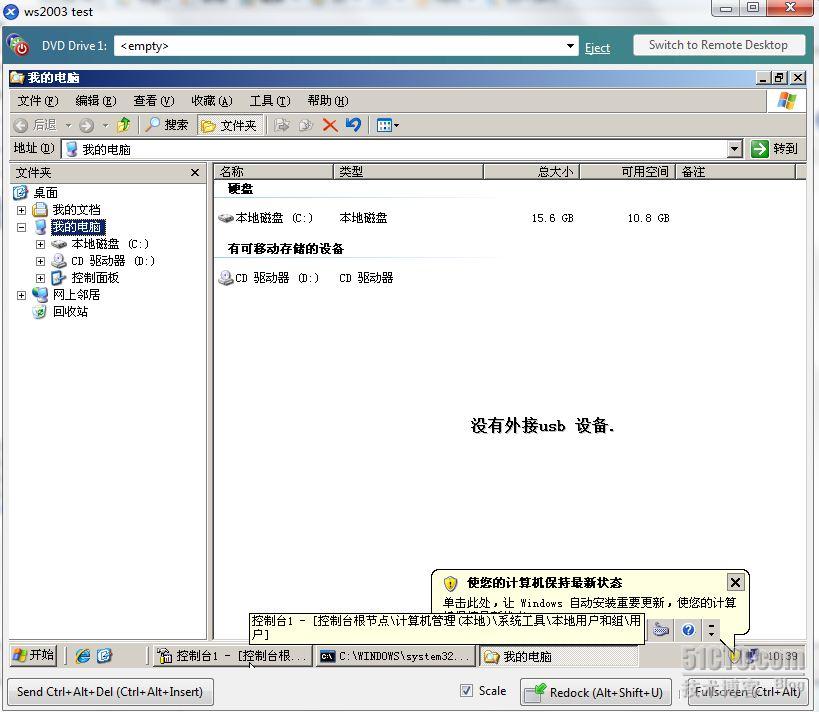Select 回收站 in folder tree
This screenshot has height=712, width=819.
[x=70, y=312]
